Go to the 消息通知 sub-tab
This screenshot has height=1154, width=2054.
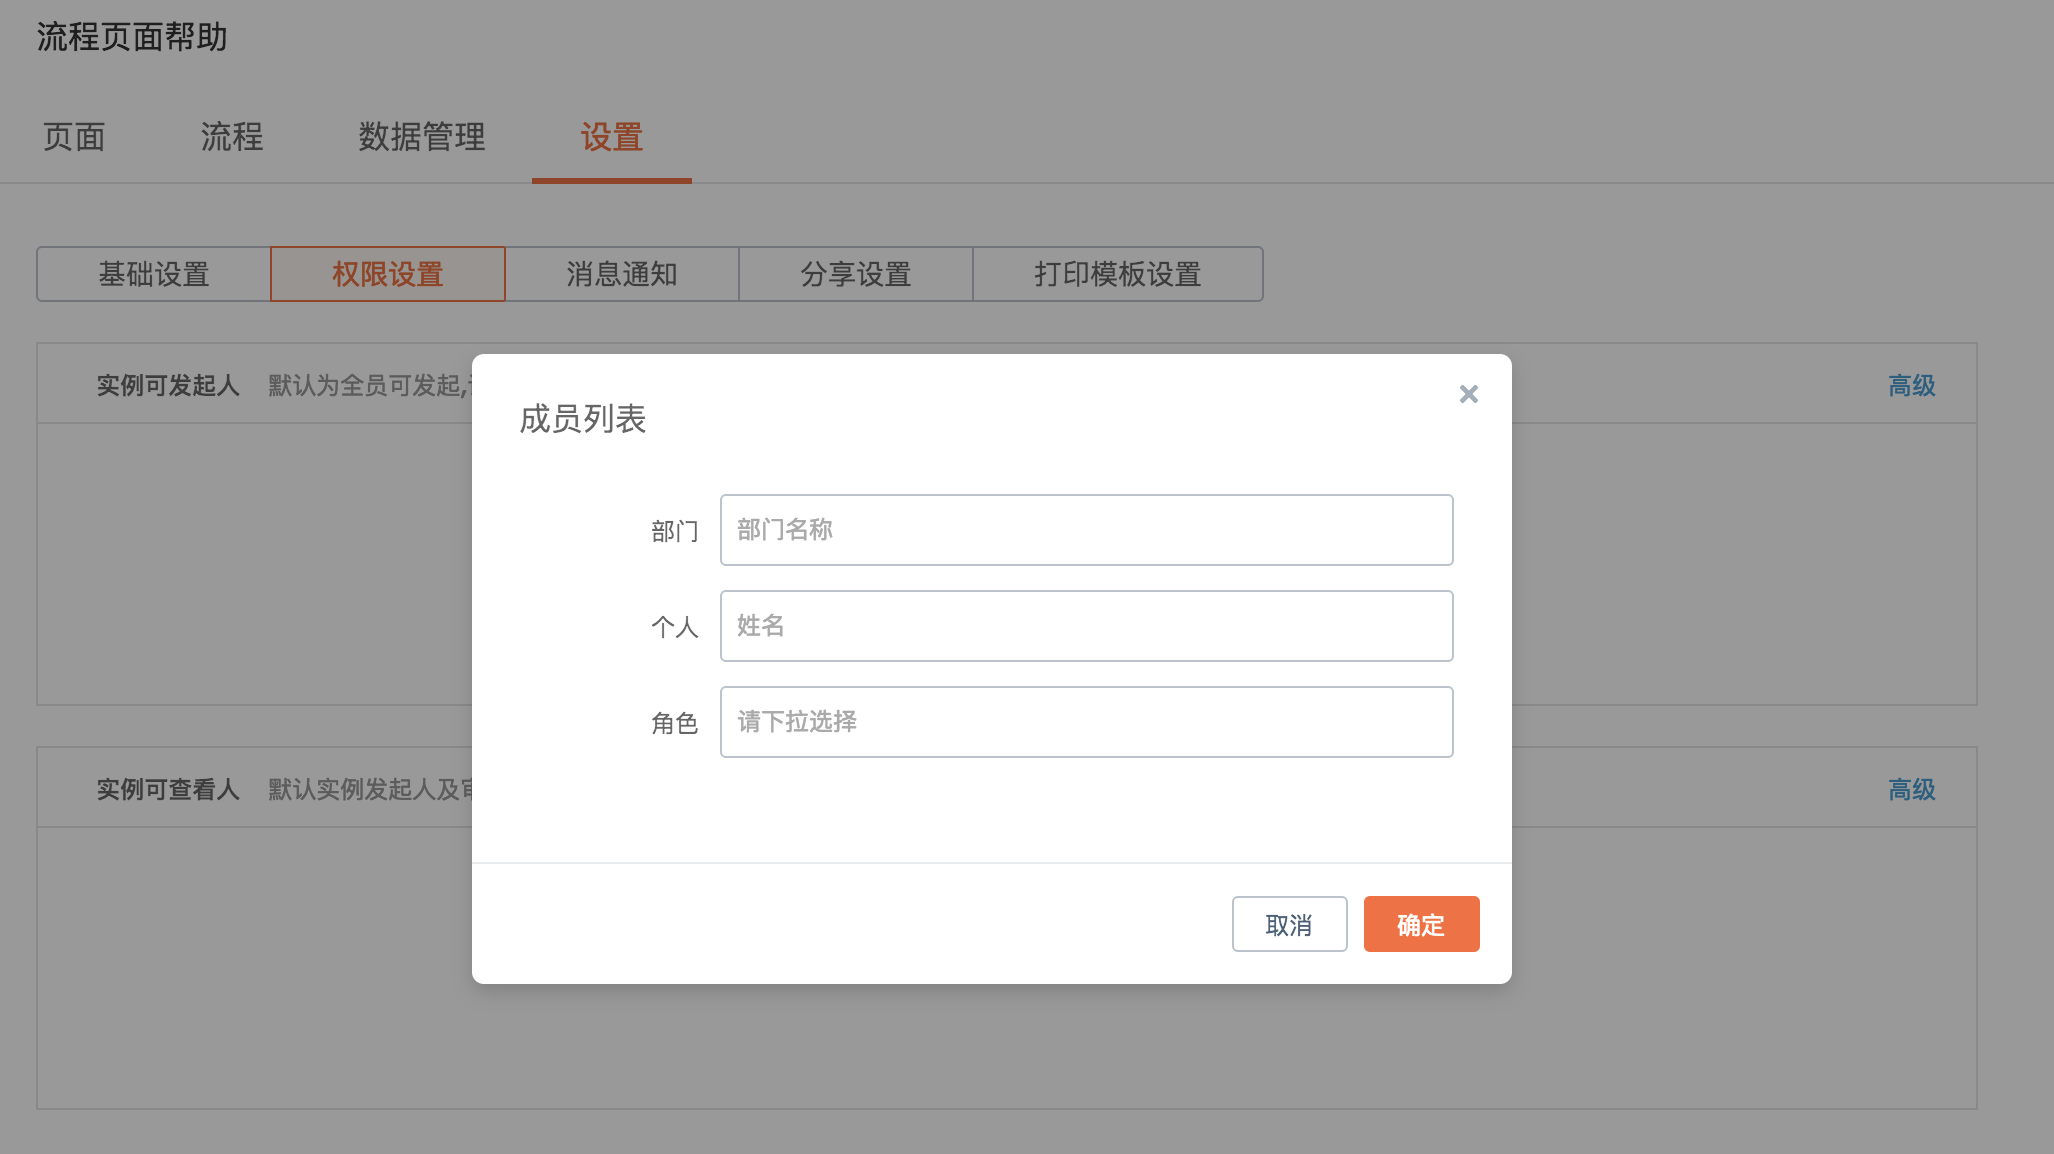(x=622, y=274)
